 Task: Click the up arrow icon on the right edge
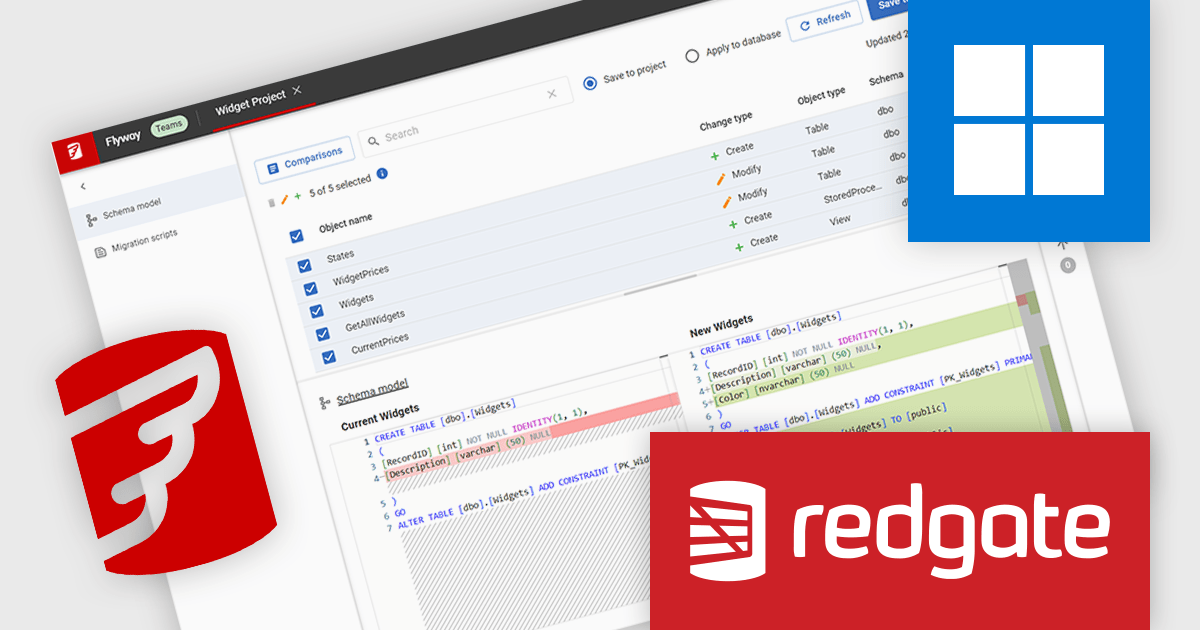coord(1062,244)
